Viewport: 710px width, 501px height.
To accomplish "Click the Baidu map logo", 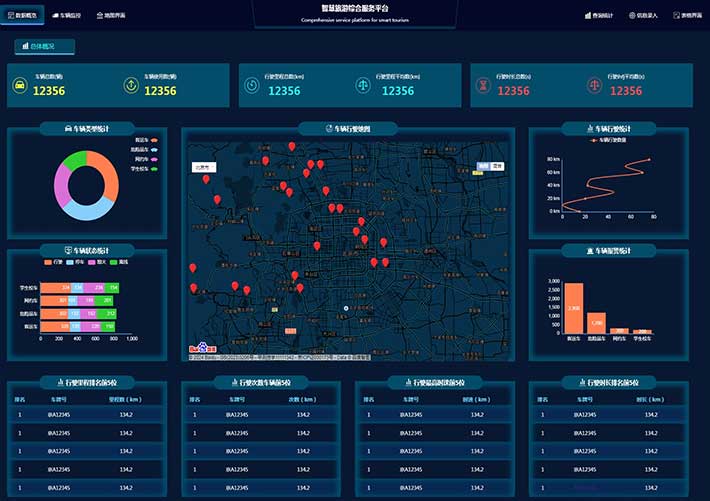I will tap(203, 350).
